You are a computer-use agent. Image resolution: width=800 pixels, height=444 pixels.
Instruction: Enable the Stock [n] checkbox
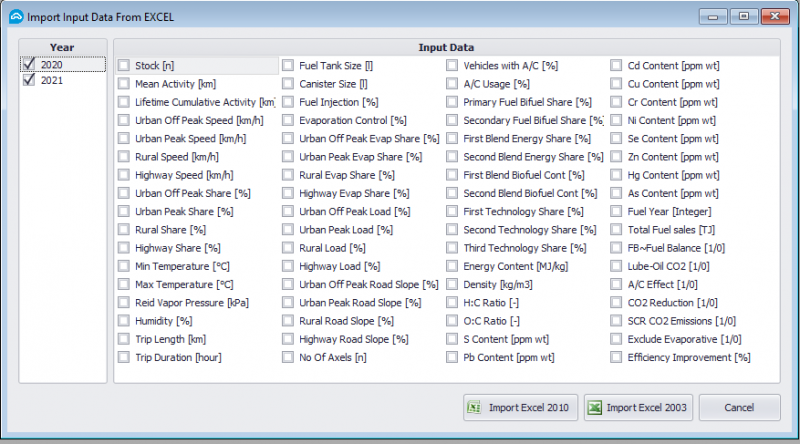point(123,65)
